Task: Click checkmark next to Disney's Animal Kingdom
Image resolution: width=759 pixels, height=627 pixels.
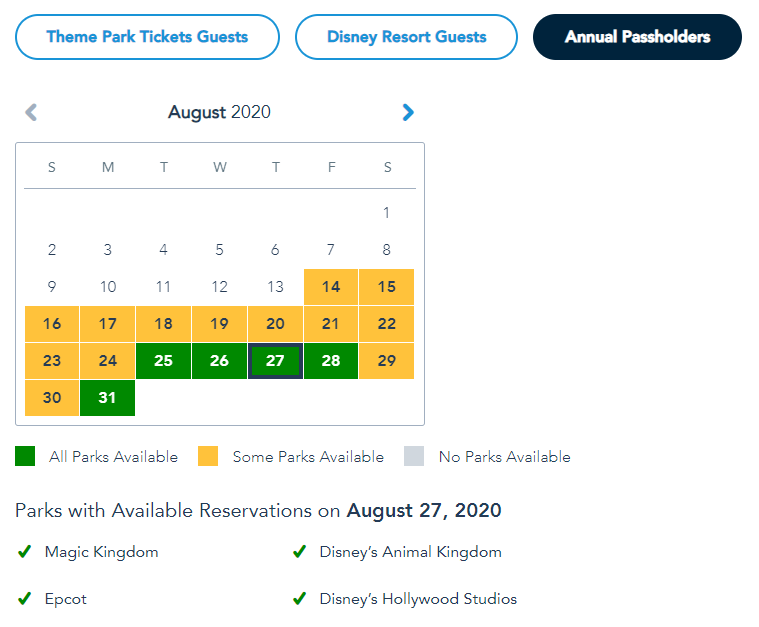Action: pos(298,552)
